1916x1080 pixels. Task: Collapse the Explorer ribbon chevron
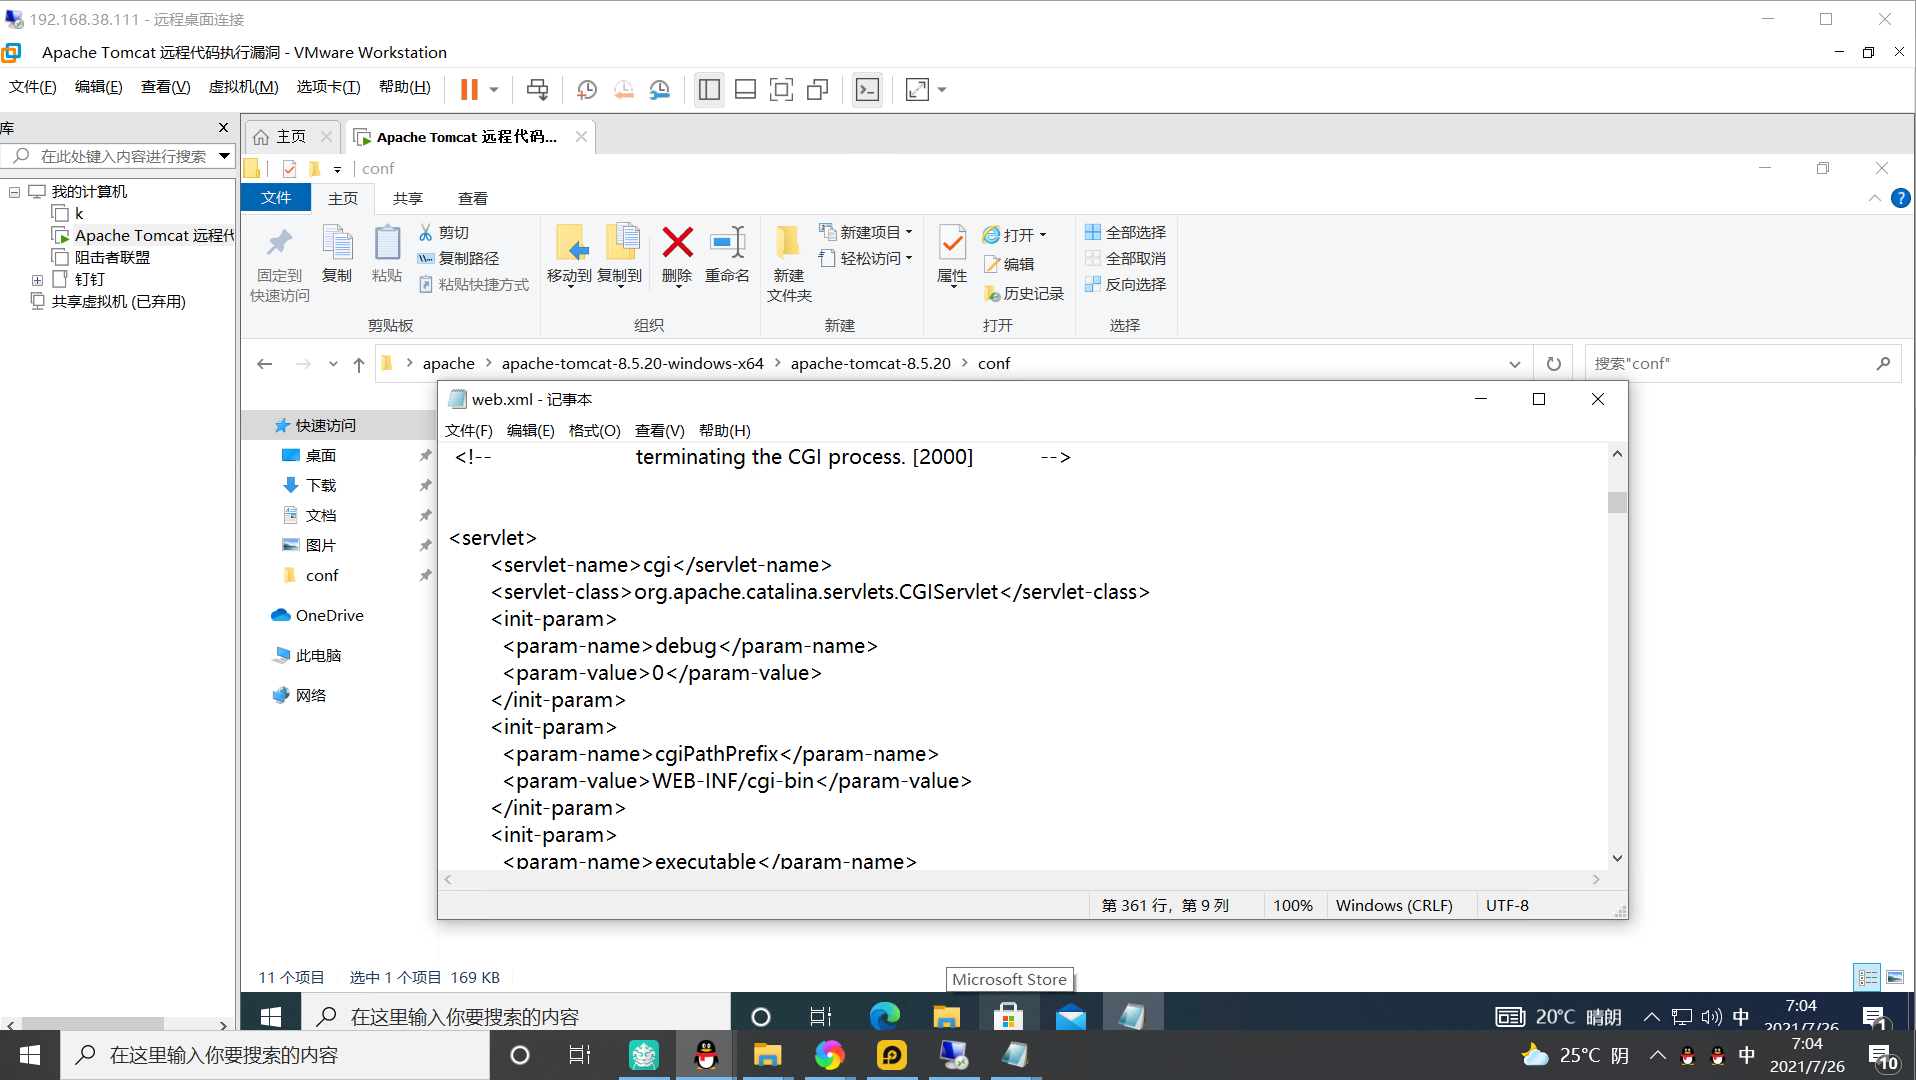(1875, 199)
